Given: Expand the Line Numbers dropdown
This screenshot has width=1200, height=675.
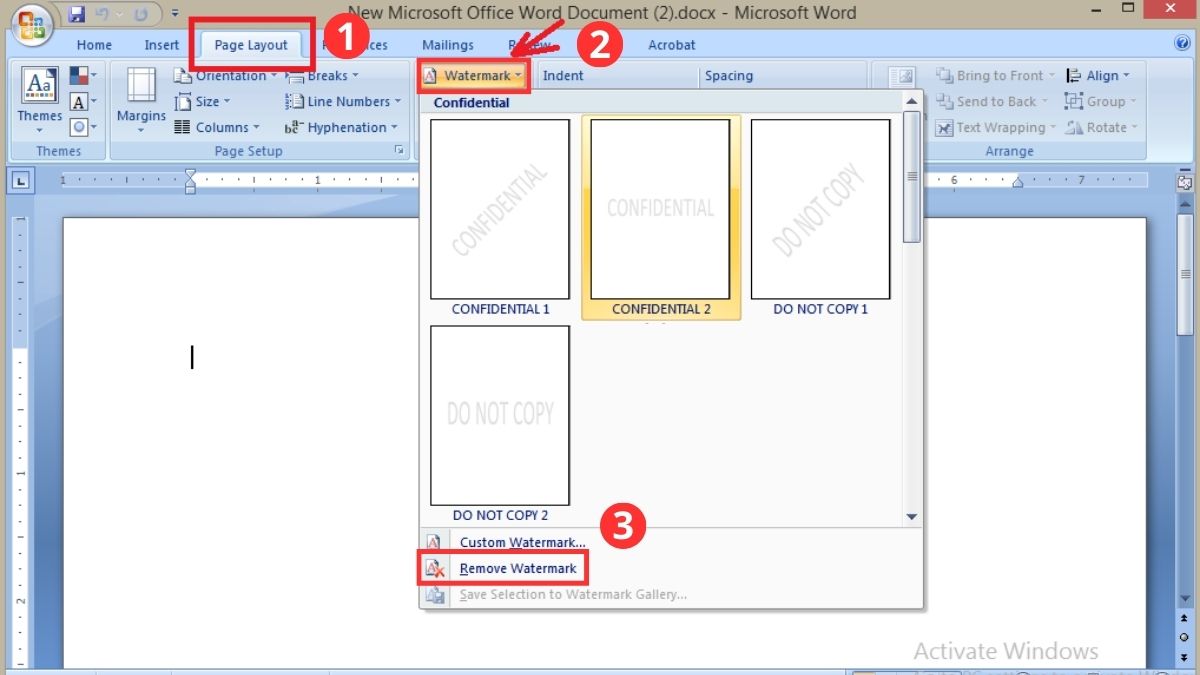Looking at the screenshot, I should point(343,102).
